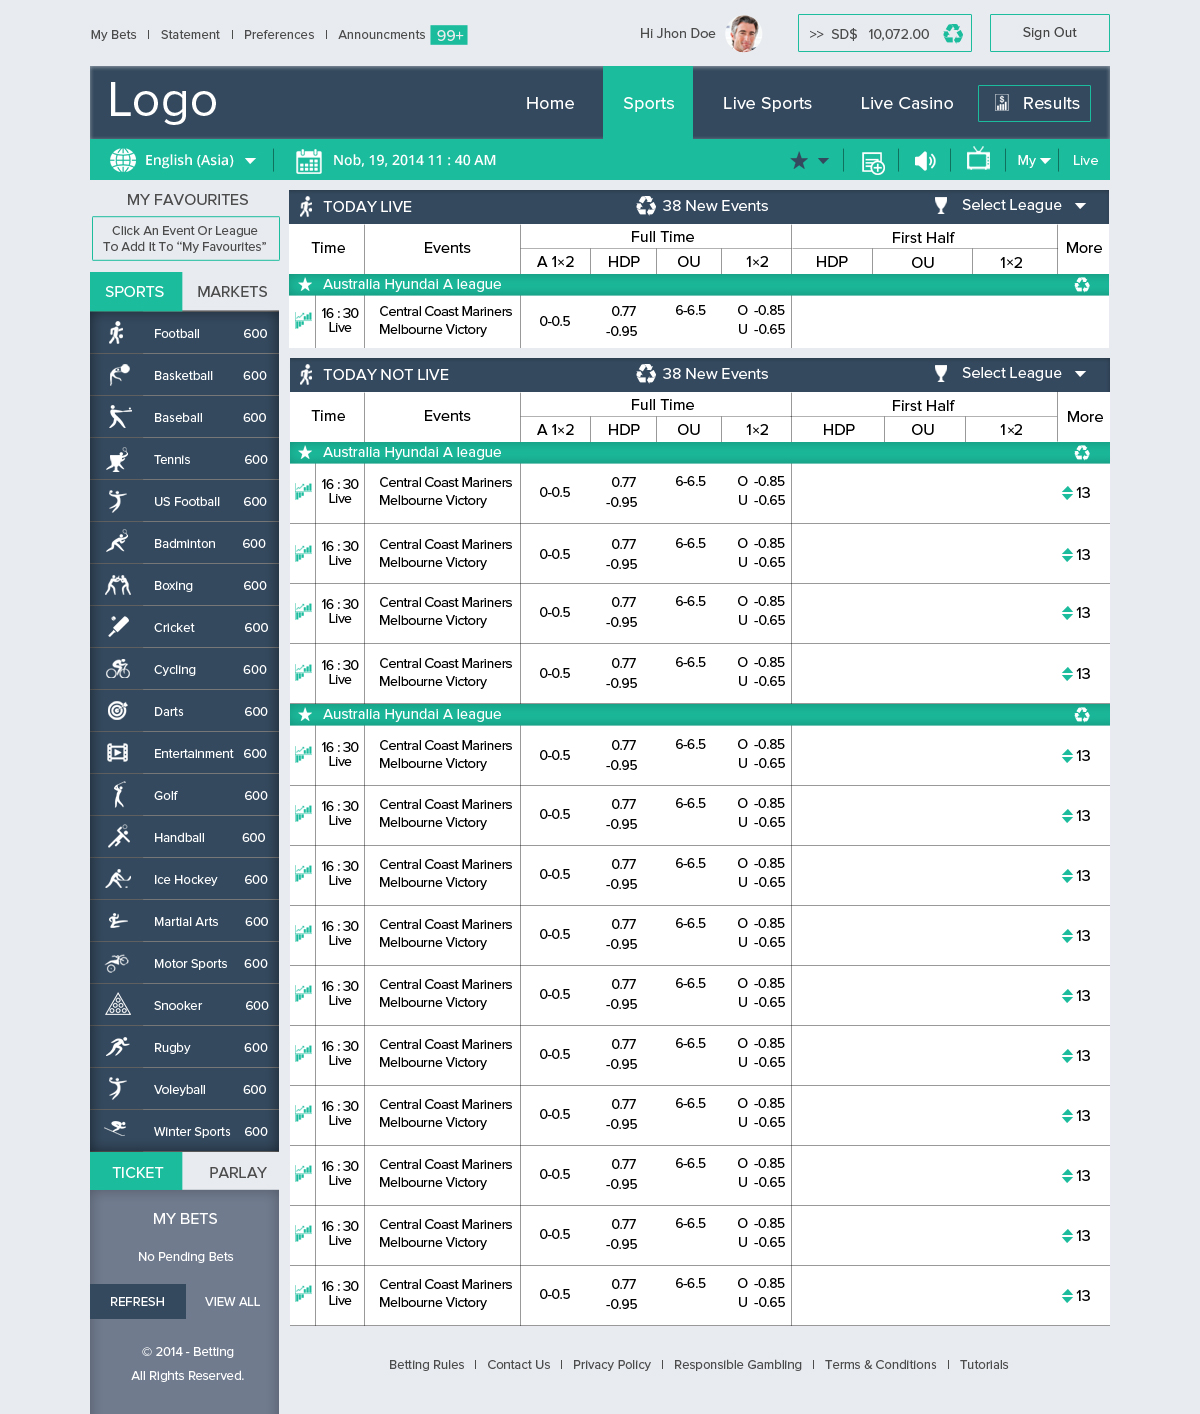Open the English (Asia) language dropdown
This screenshot has width=1200, height=1414.
click(200, 160)
